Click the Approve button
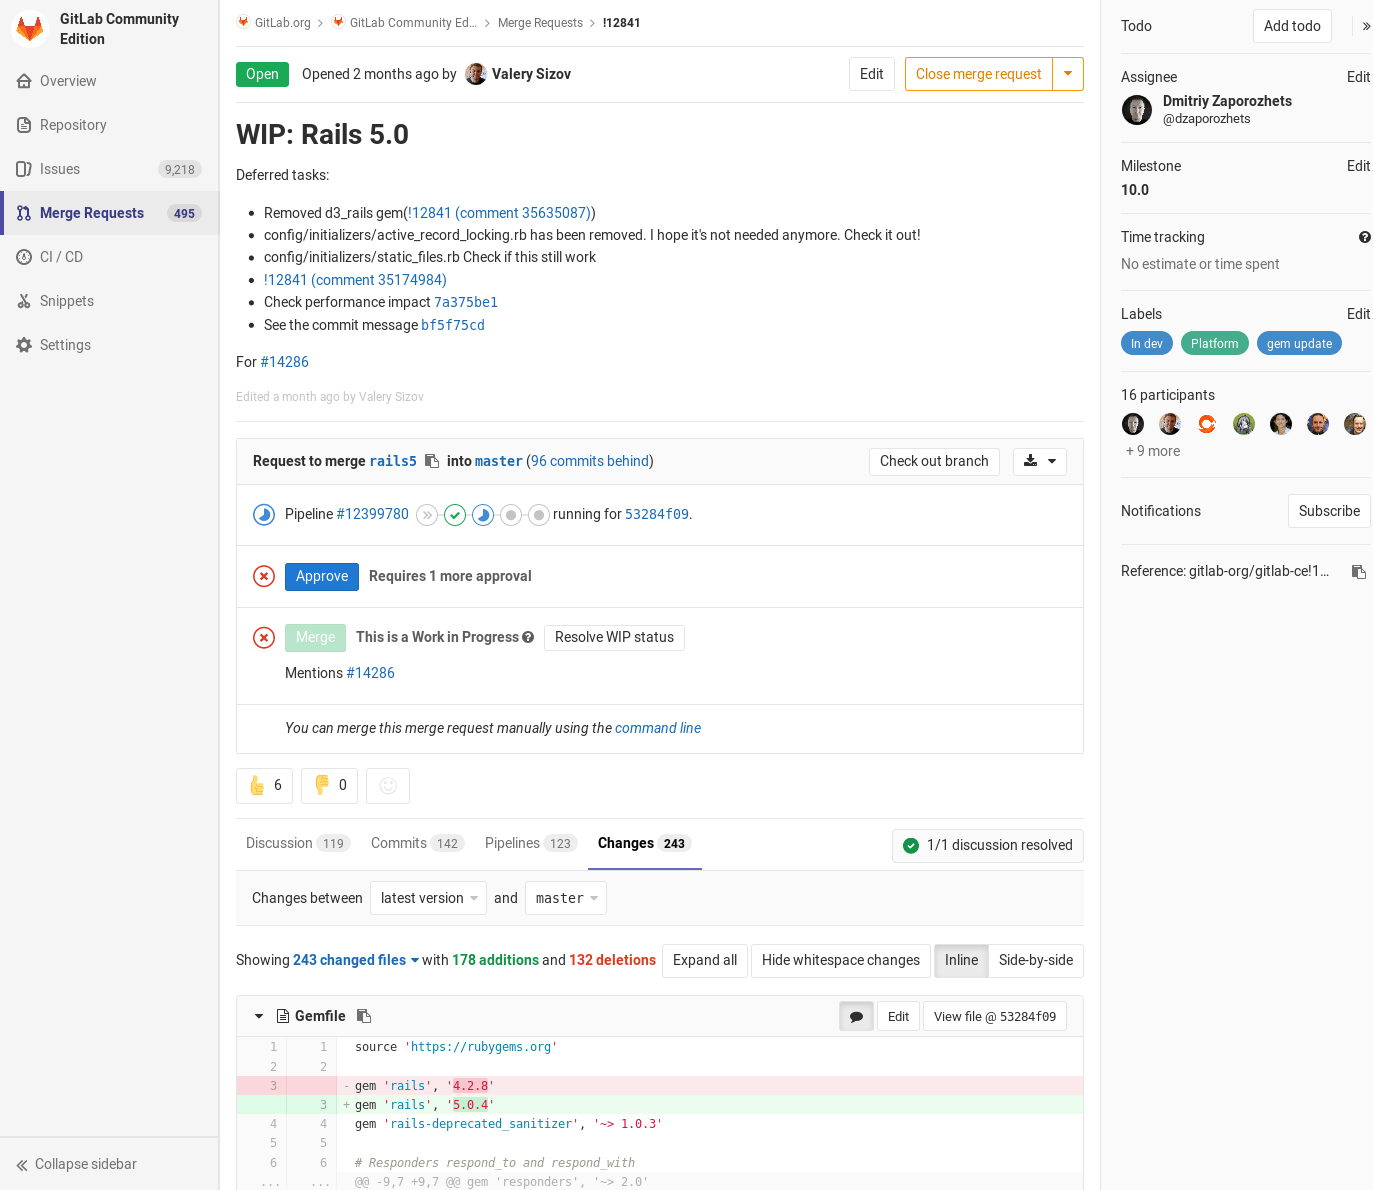 coord(321,576)
